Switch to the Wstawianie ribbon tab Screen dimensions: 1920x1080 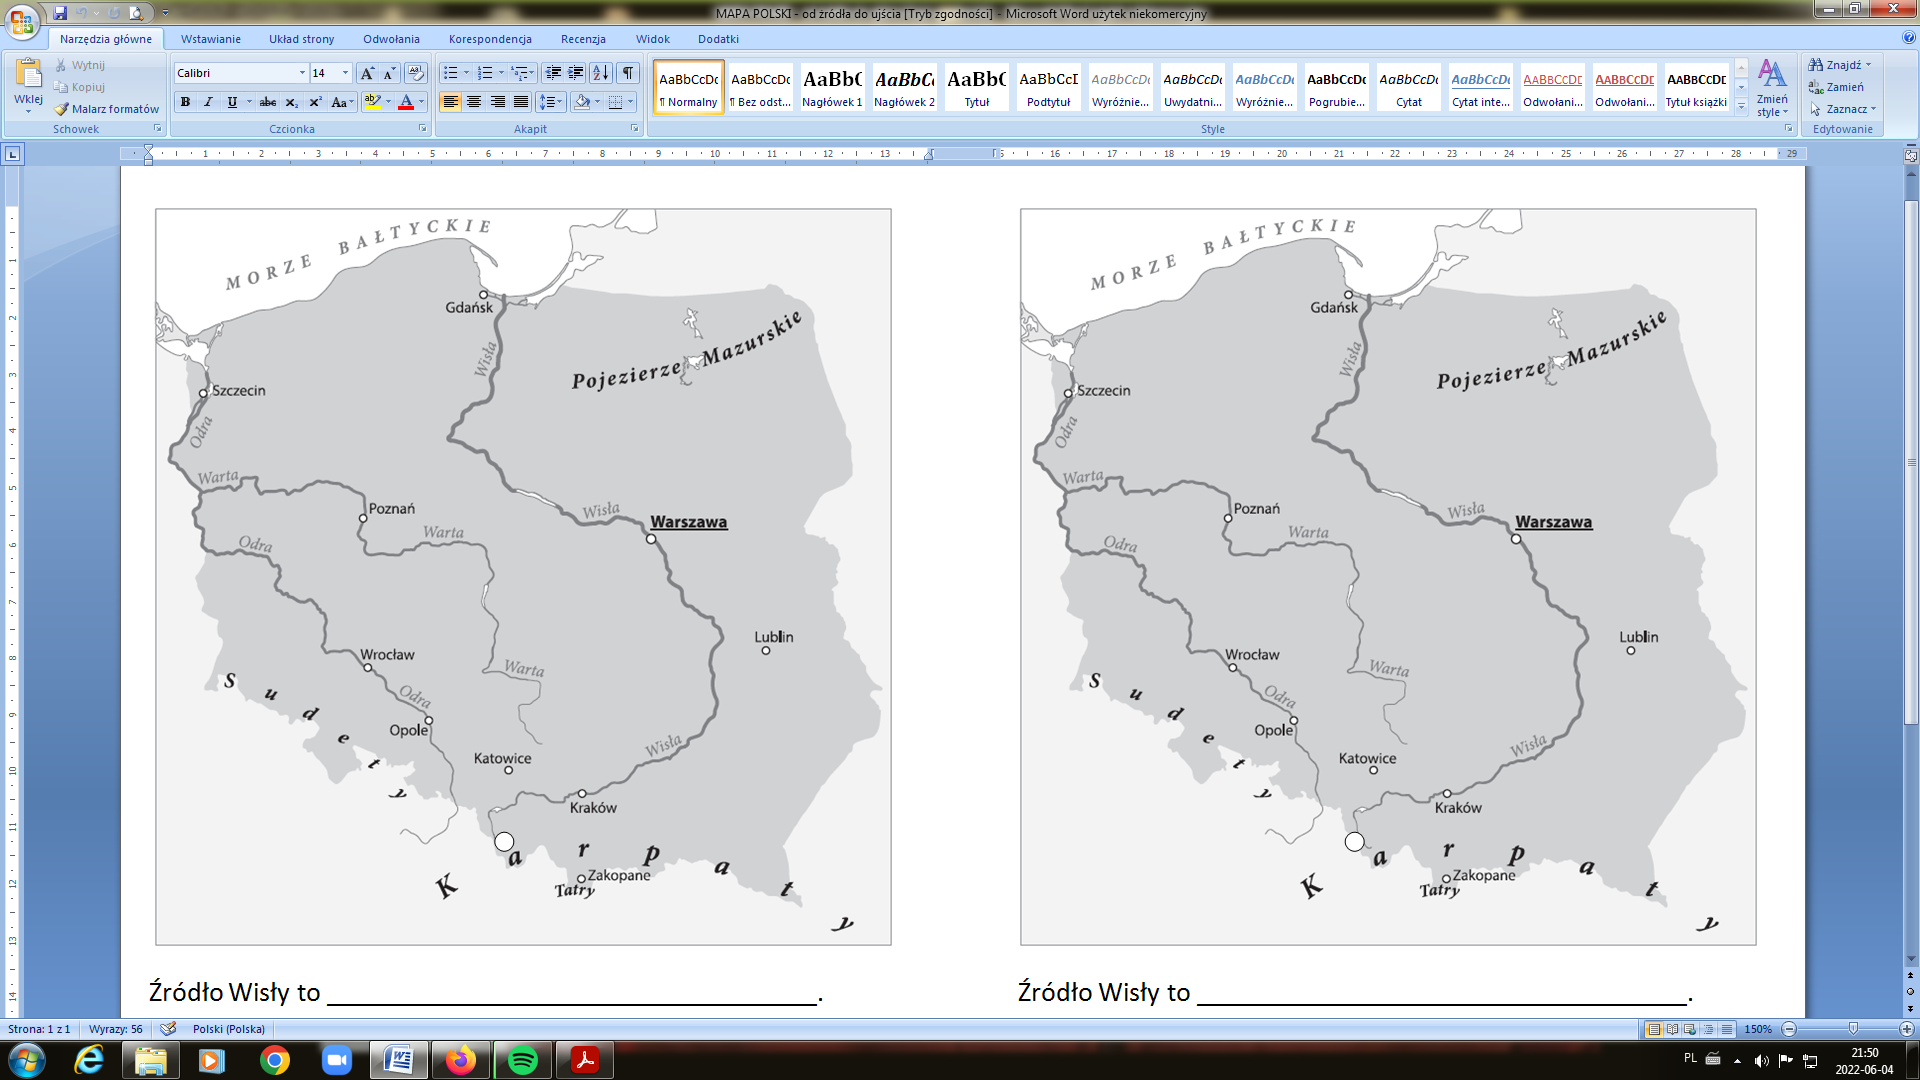click(x=208, y=39)
